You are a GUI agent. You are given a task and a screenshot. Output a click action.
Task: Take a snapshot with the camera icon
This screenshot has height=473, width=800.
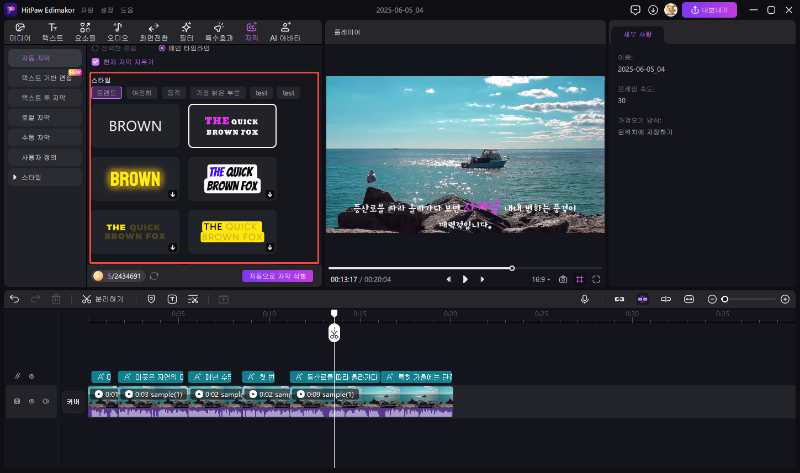(x=563, y=279)
